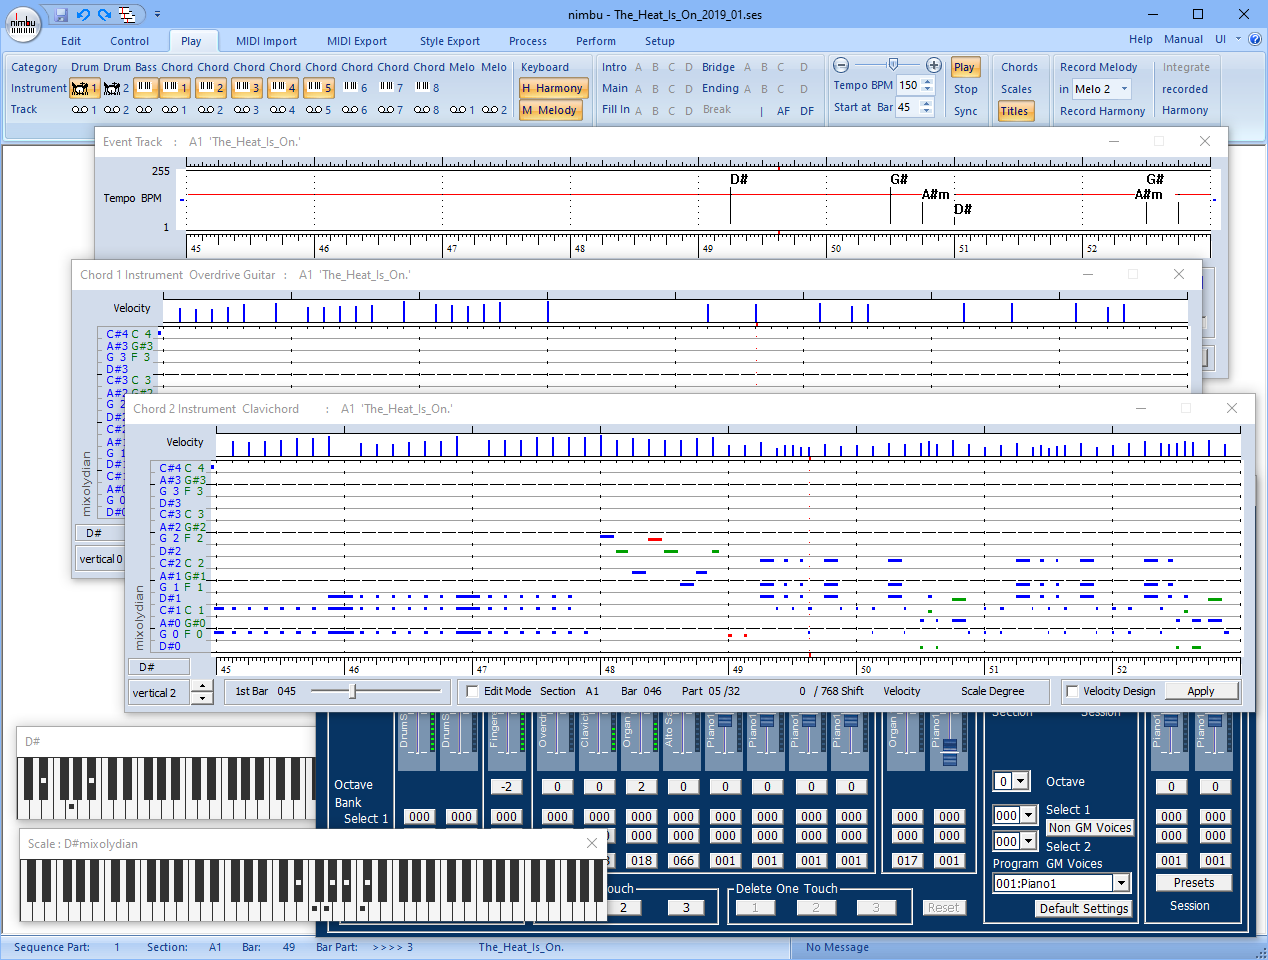Image resolution: width=1268 pixels, height=960 pixels.
Task: Select the Chord 8 instrument icon
Action: 427,88
